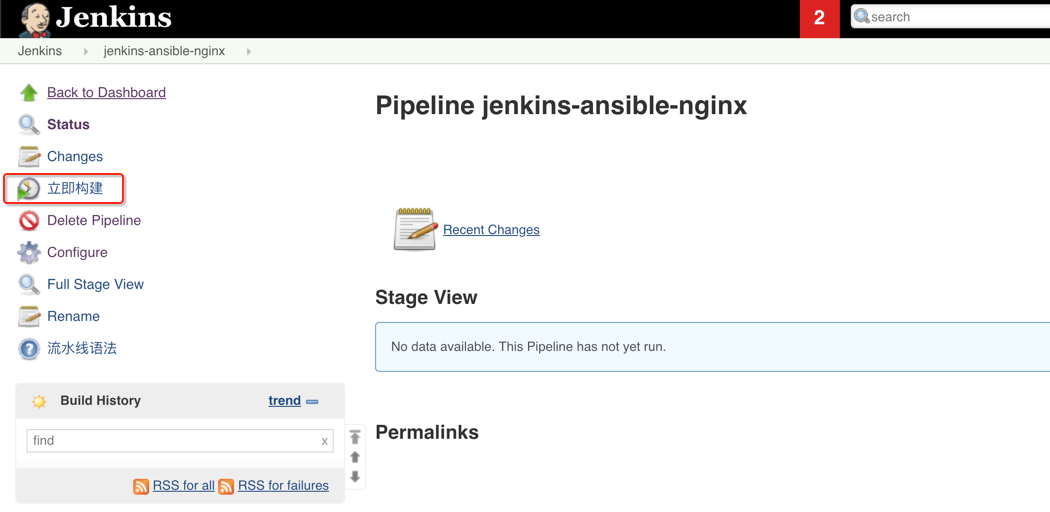Expand the Jenkins breadcrumb arrow

(86, 51)
